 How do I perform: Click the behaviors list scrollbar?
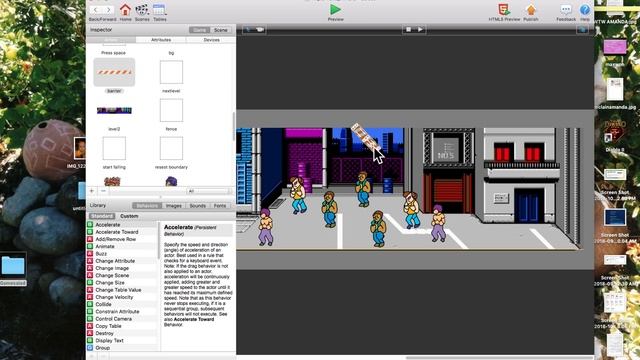[x=158, y=240]
